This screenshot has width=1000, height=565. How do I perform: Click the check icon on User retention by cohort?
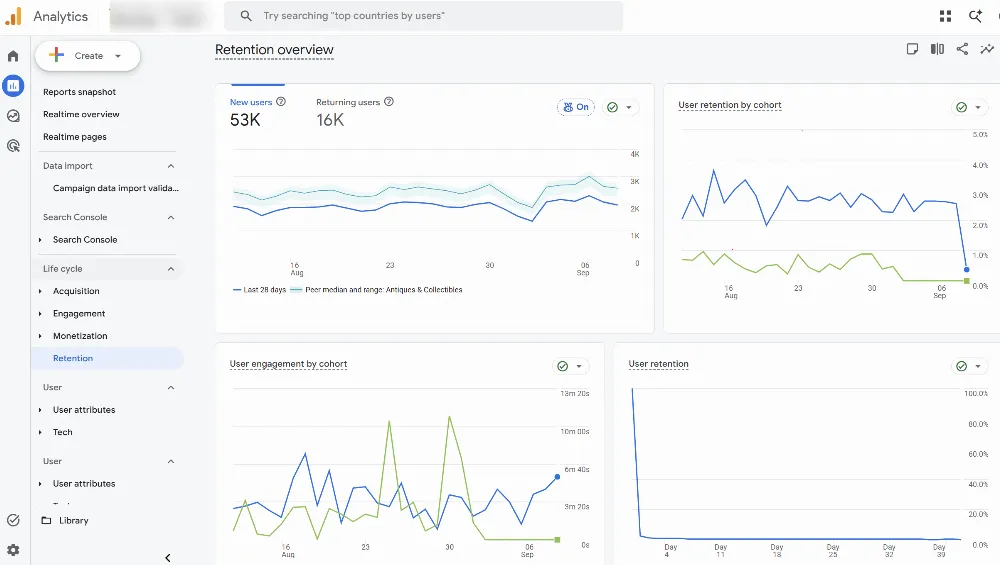coord(961,107)
